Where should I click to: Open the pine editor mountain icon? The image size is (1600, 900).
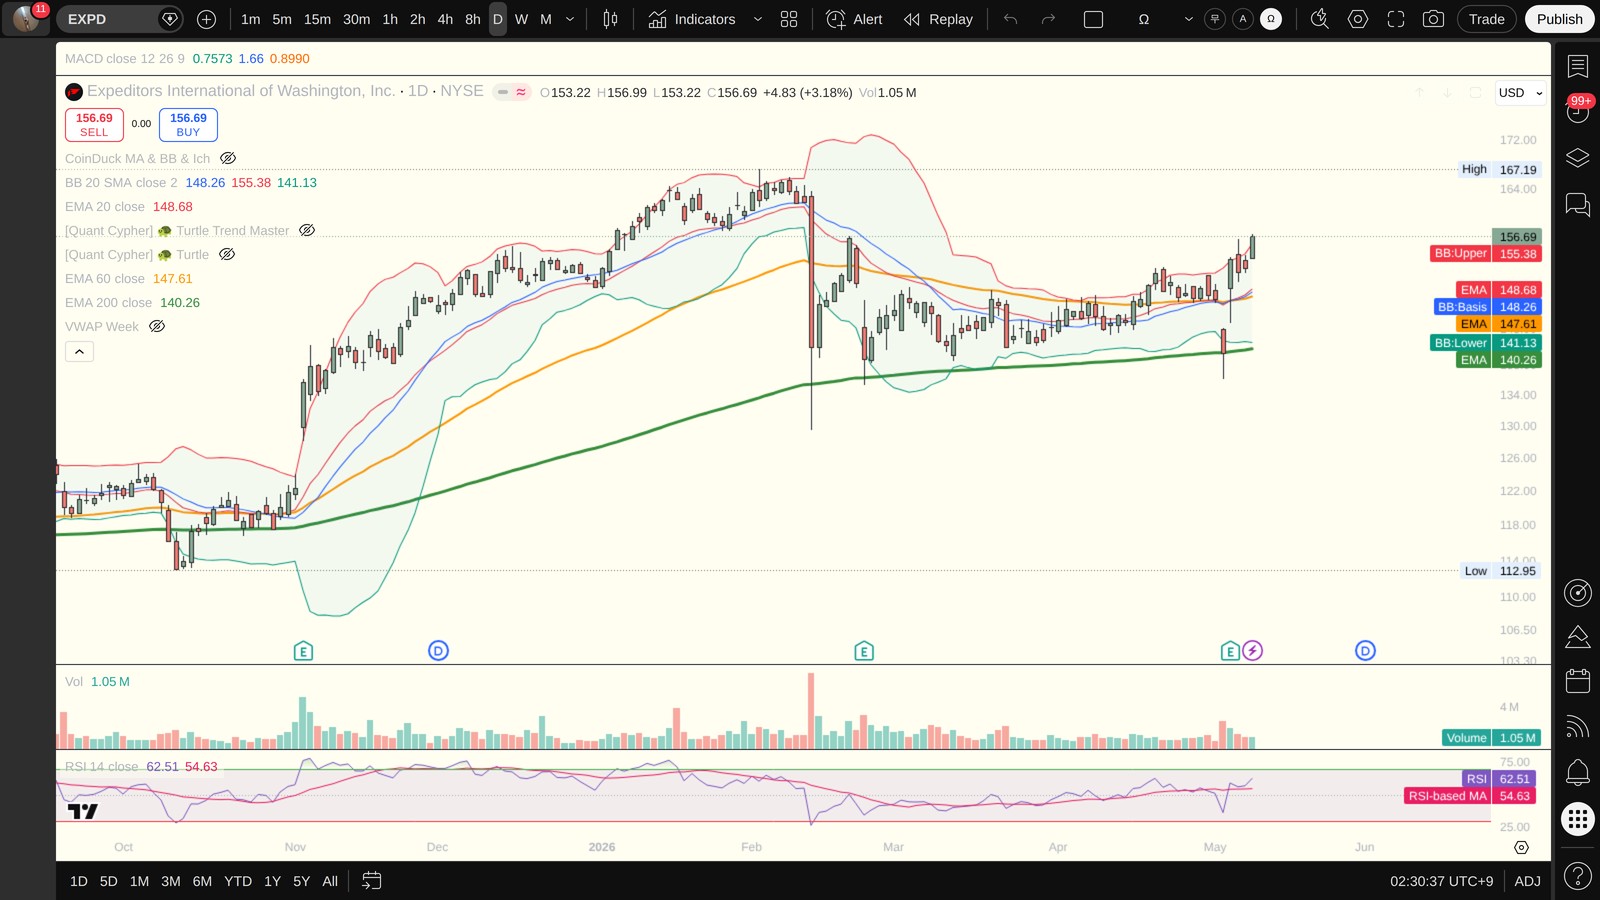click(1577, 637)
